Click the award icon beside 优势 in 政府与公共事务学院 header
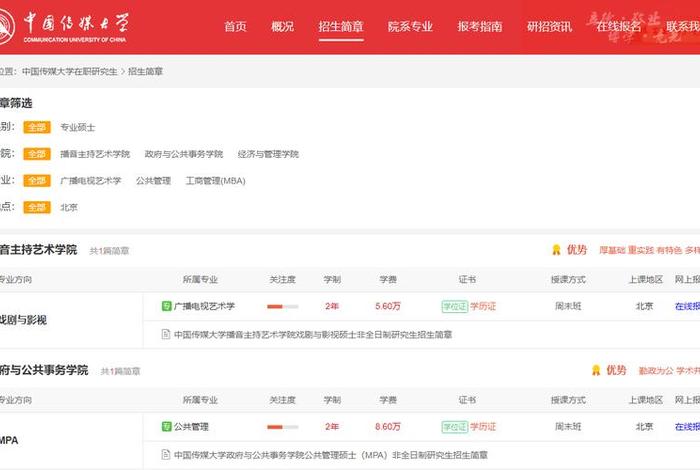 pyautogui.click(x=596, y=370)
